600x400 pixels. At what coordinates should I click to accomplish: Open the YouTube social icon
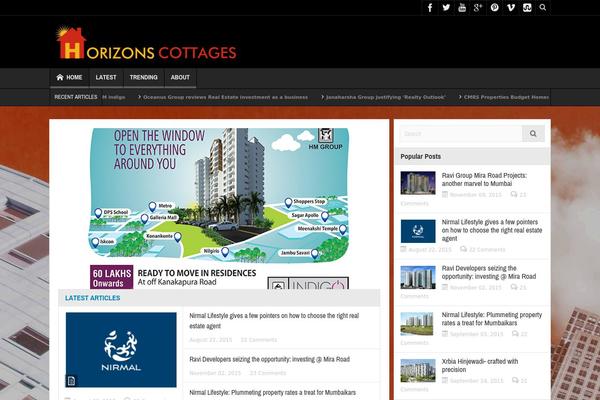(x=462, y=8)
